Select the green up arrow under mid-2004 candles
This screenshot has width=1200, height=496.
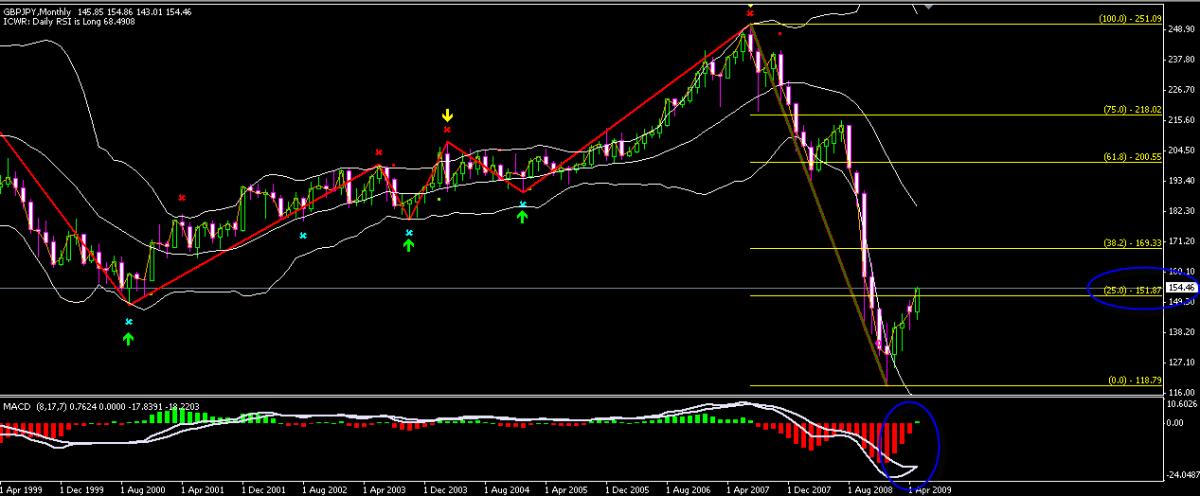click(x=522, y=216)
